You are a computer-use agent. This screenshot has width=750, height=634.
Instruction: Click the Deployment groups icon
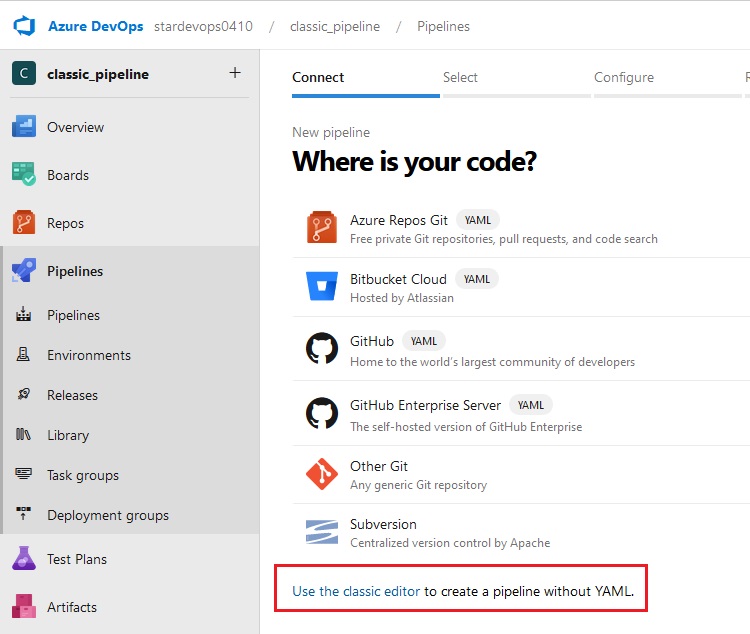pyautogui.click(x=23, y=513)
